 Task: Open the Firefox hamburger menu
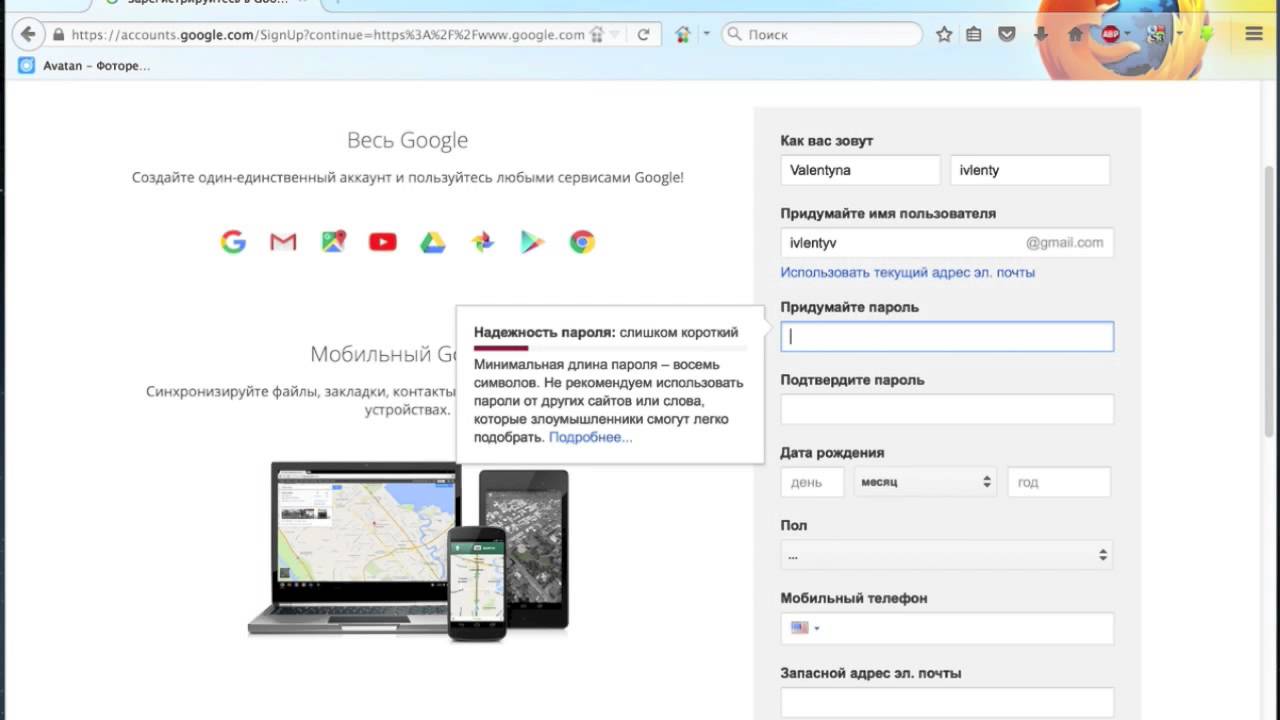(x=1254, y=34)
